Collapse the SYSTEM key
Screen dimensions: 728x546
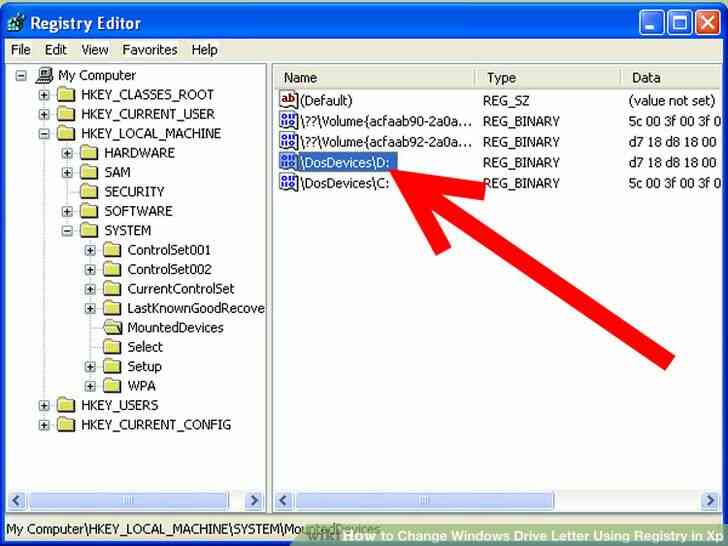[x=67, y=231]
